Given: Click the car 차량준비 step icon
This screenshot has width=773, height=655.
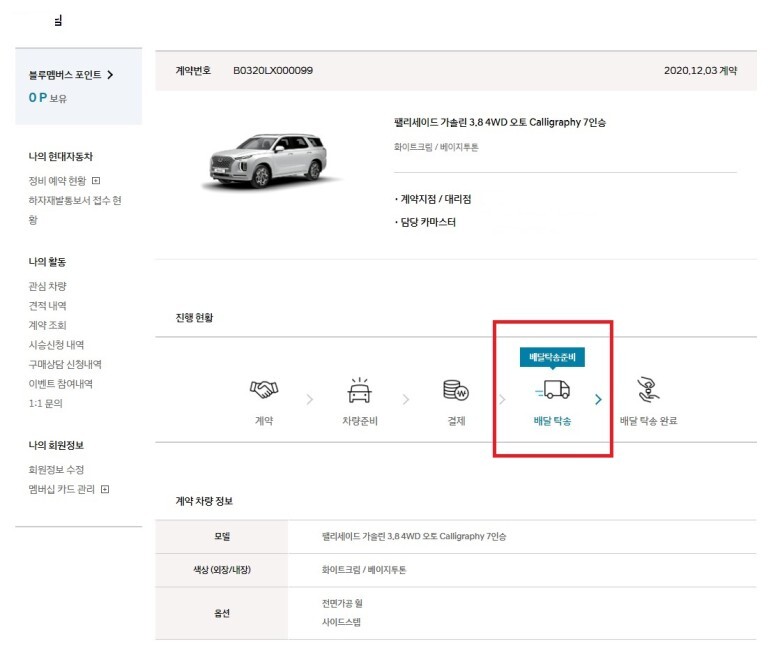Looking at the screenshot, I should point(359,390).
